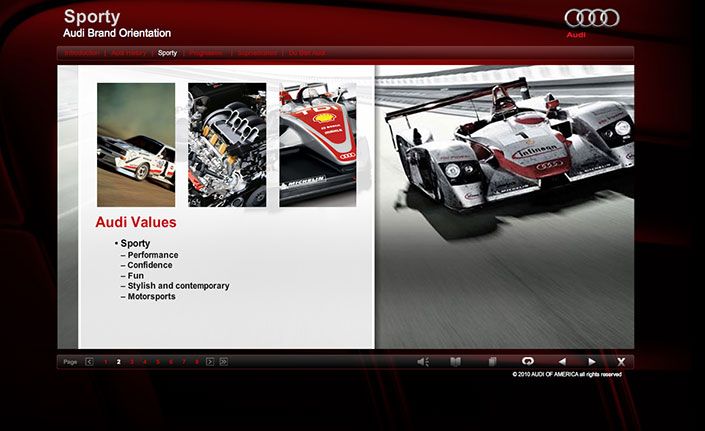Image resolution: width=705 pixels, height=431 pixels.
Task: Close the course with the X icon
Action: [x=621, y=362]
